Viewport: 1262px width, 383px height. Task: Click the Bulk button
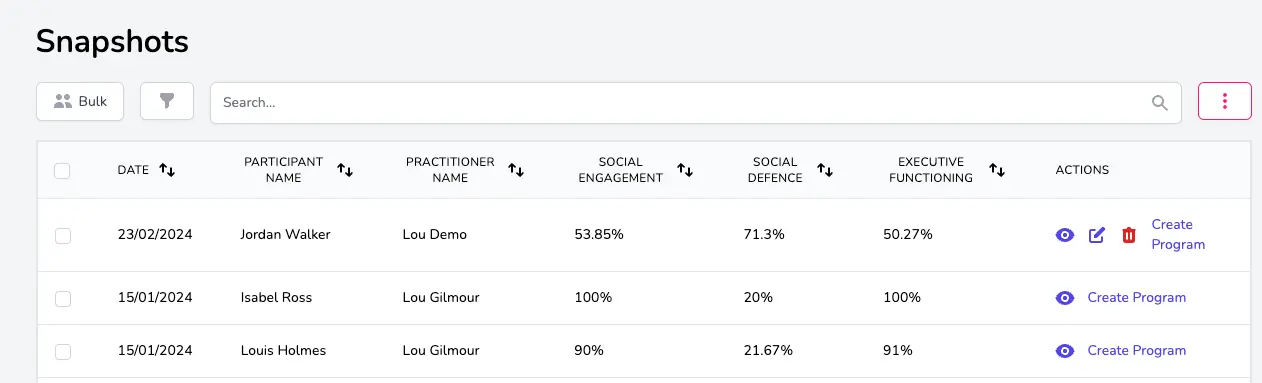[80, 101]
